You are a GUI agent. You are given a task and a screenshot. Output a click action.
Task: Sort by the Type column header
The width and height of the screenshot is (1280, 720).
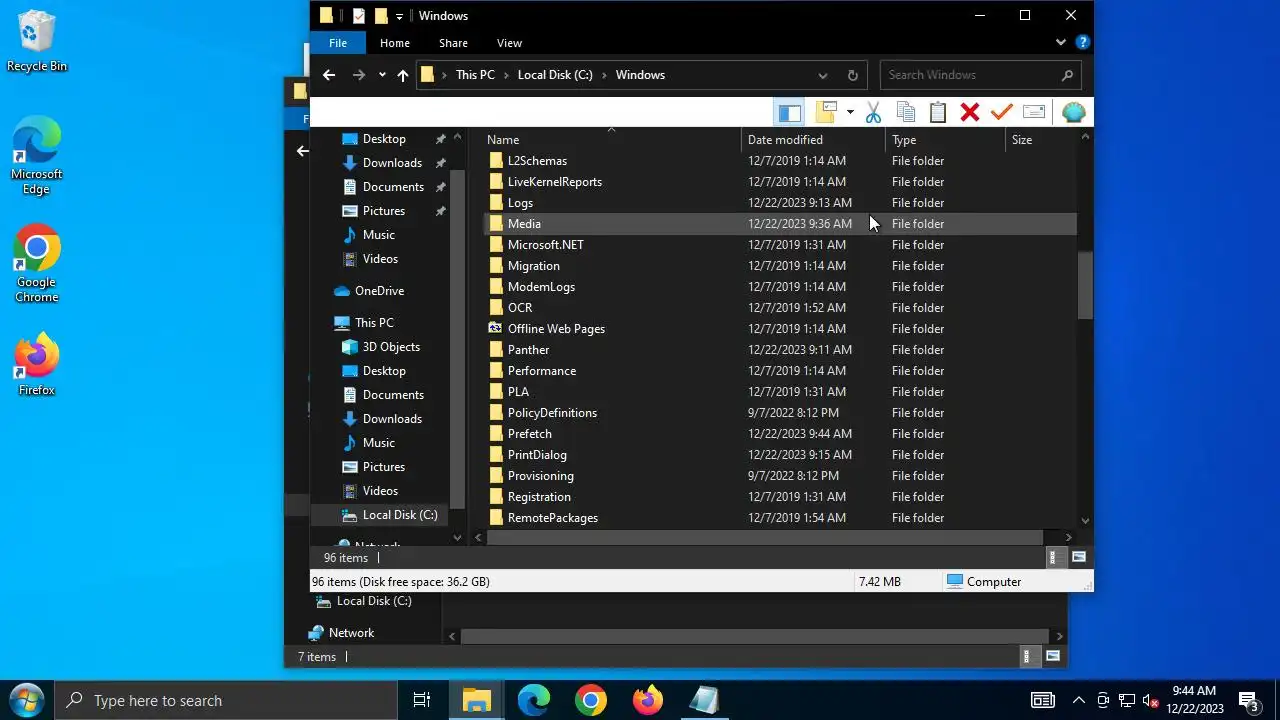point(946,140)
